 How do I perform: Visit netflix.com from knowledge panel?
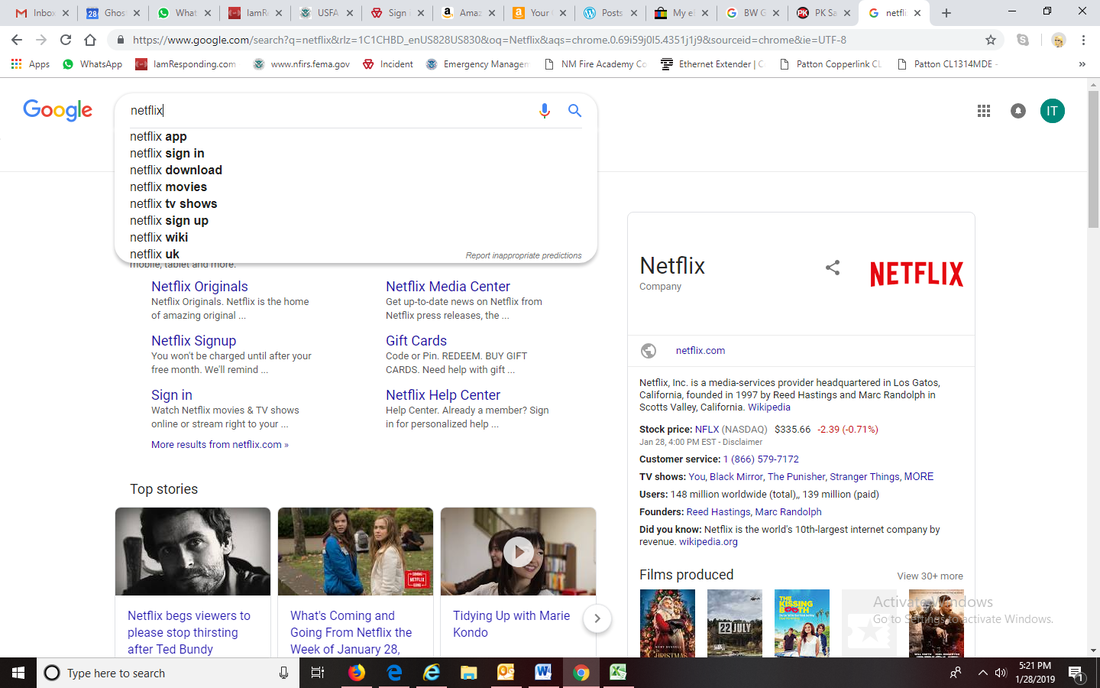[x=700, y=351]
